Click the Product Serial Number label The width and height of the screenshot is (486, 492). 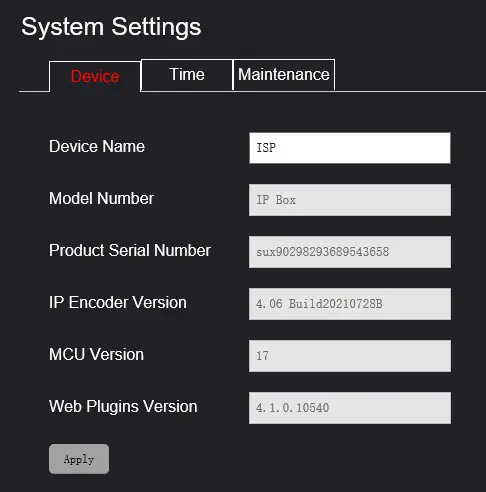pyautogui.click(x=130, y=250)
